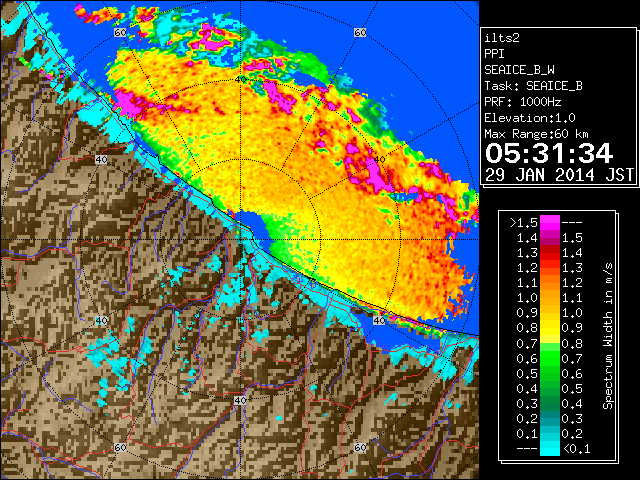Select the "Task: SEAICE_B" line
Image resolution: width=640 pixels, height=480 pixels.
(533, 86)
